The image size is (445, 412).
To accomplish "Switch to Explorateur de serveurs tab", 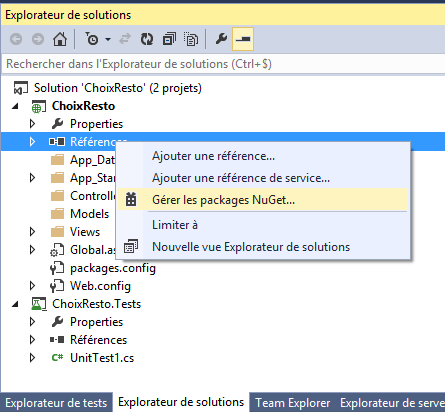I will point(392,403).
